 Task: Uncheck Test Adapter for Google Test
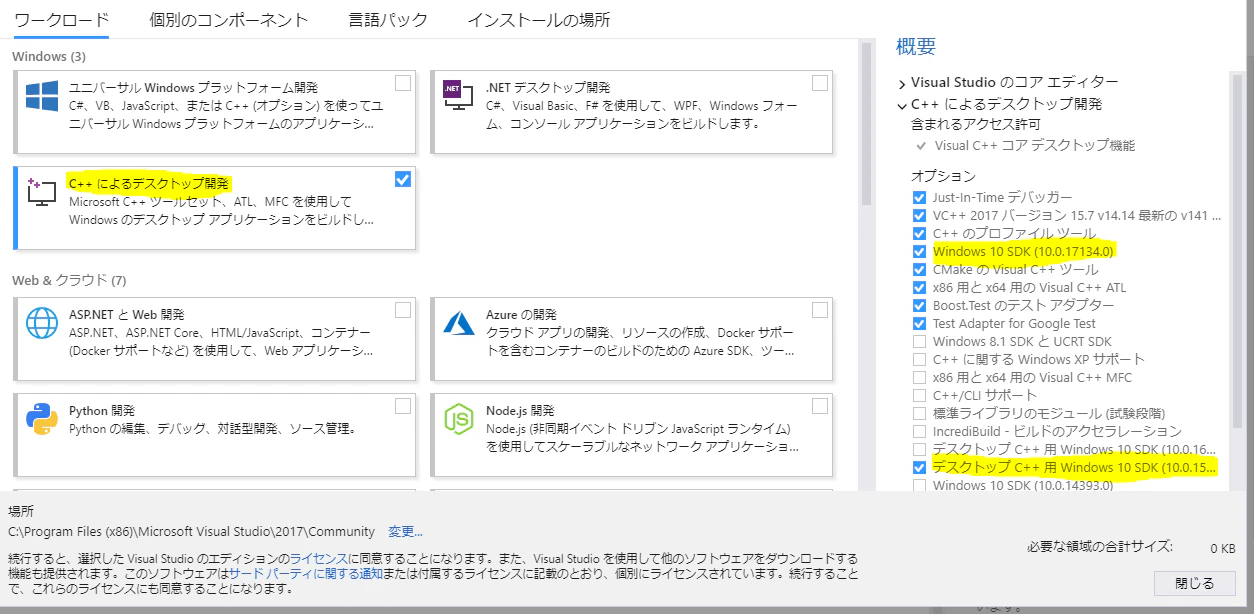[x=919, y=323]
